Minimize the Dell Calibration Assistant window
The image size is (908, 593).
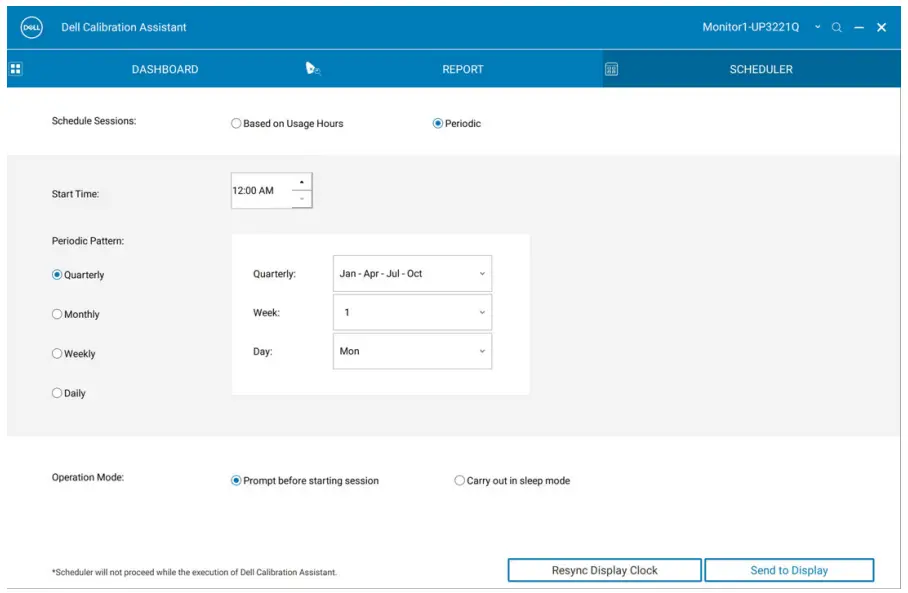pos(859,27)
